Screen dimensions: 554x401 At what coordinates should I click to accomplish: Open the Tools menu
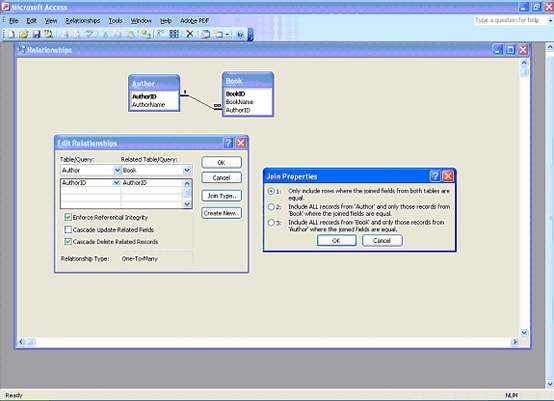[116, 21]
